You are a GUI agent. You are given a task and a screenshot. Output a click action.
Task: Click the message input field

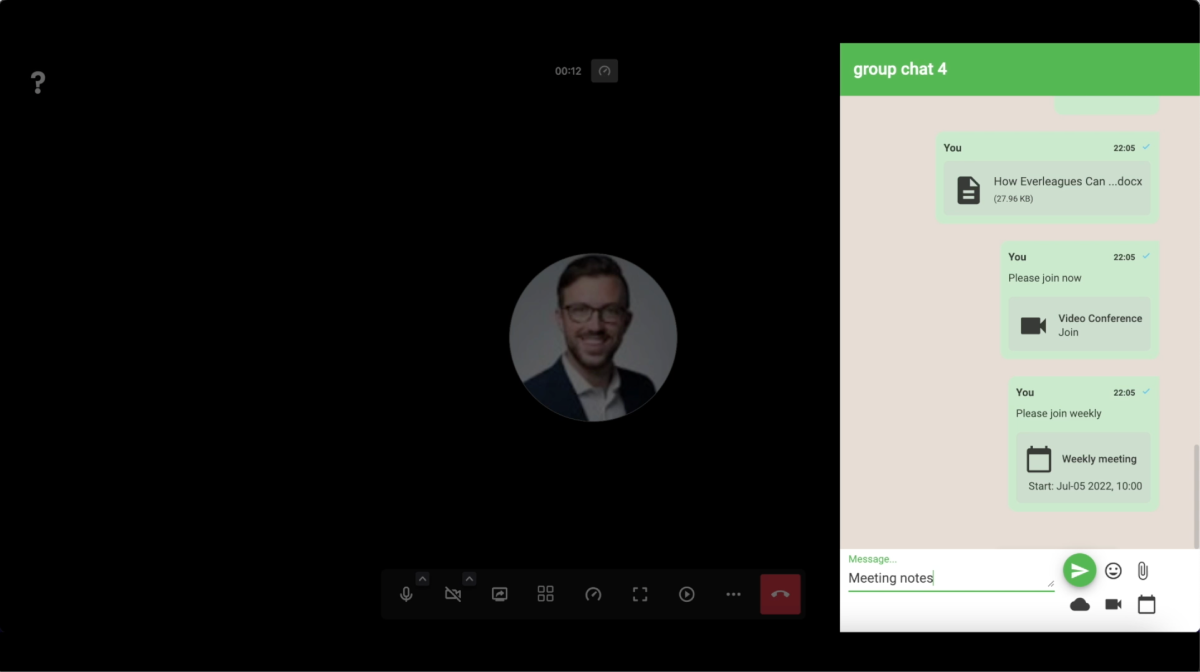click(x=950, y=578)
